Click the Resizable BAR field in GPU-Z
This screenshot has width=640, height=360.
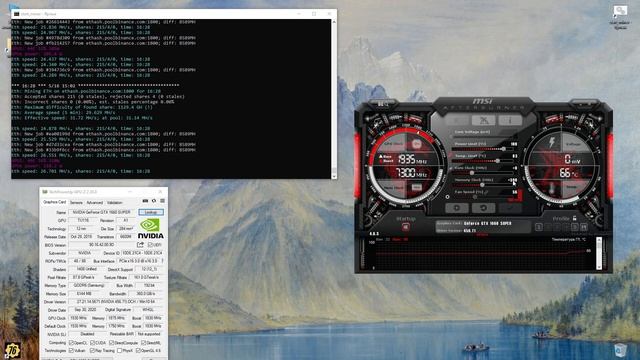pyautogui.click(x=150, y=334)
